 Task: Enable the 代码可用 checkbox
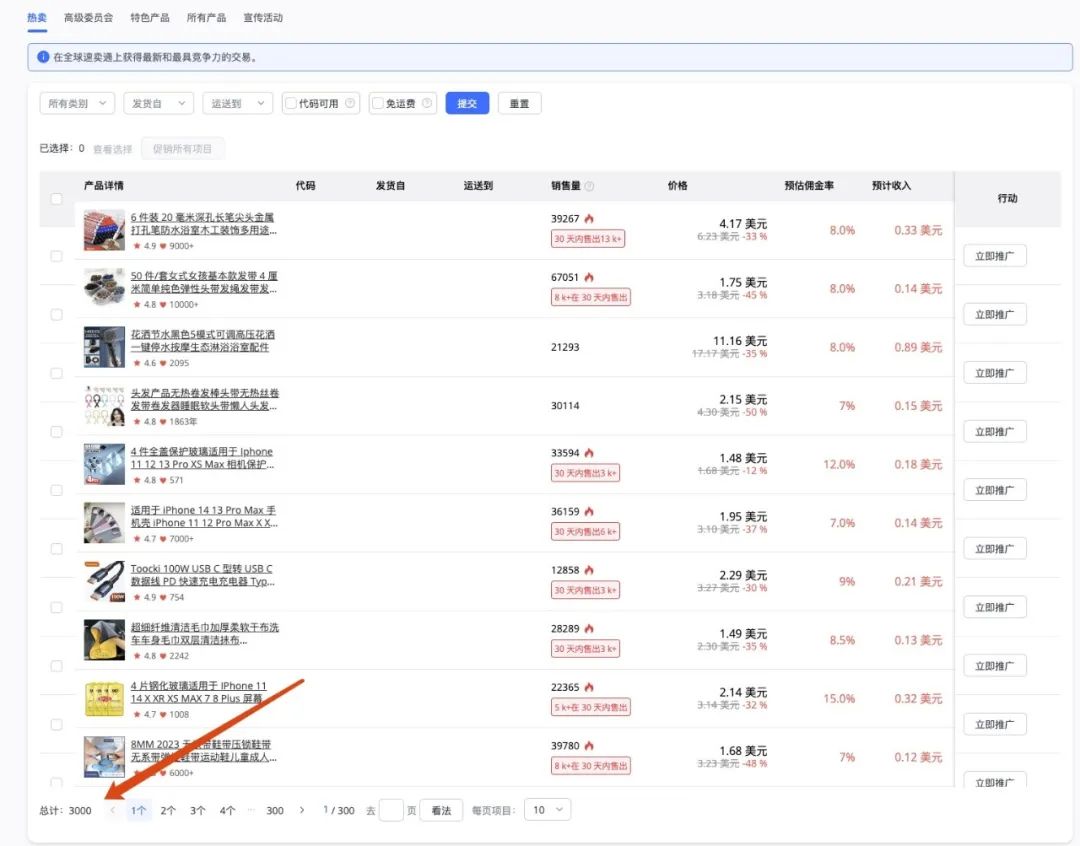coord(291,103)
